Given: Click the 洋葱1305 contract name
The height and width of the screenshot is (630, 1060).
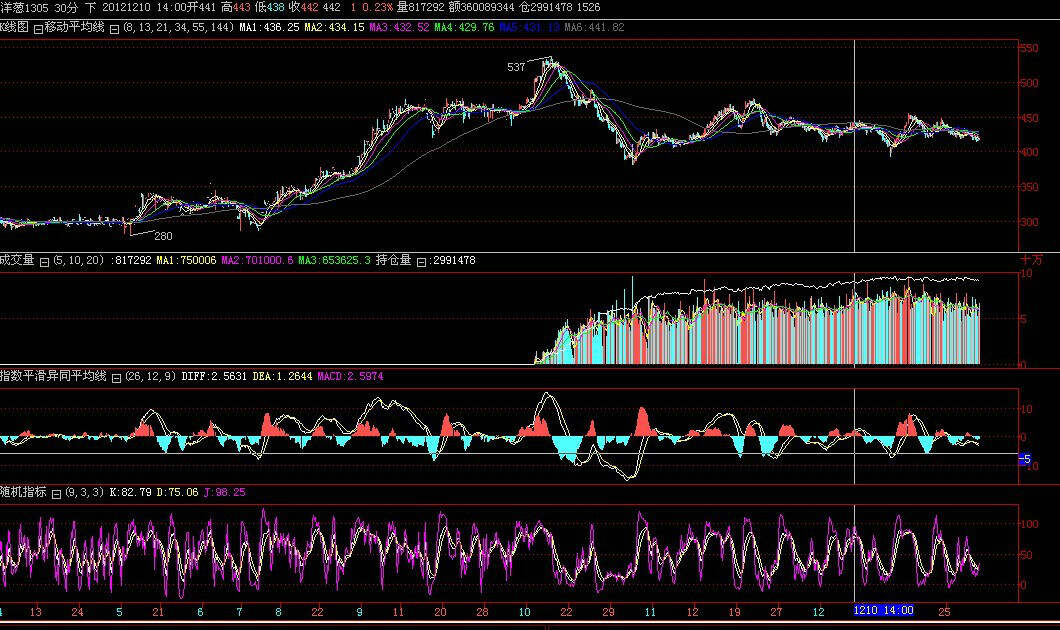Looking at the screenshot, I should [x=24, y=7].
